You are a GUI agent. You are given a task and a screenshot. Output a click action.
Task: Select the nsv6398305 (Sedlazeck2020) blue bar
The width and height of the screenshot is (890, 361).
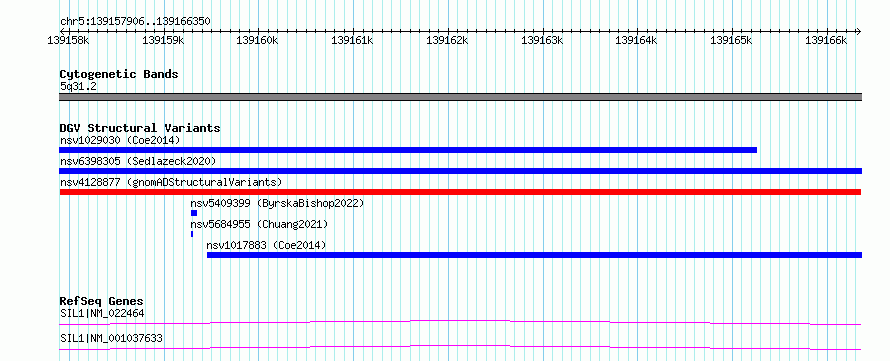[460, 171]
